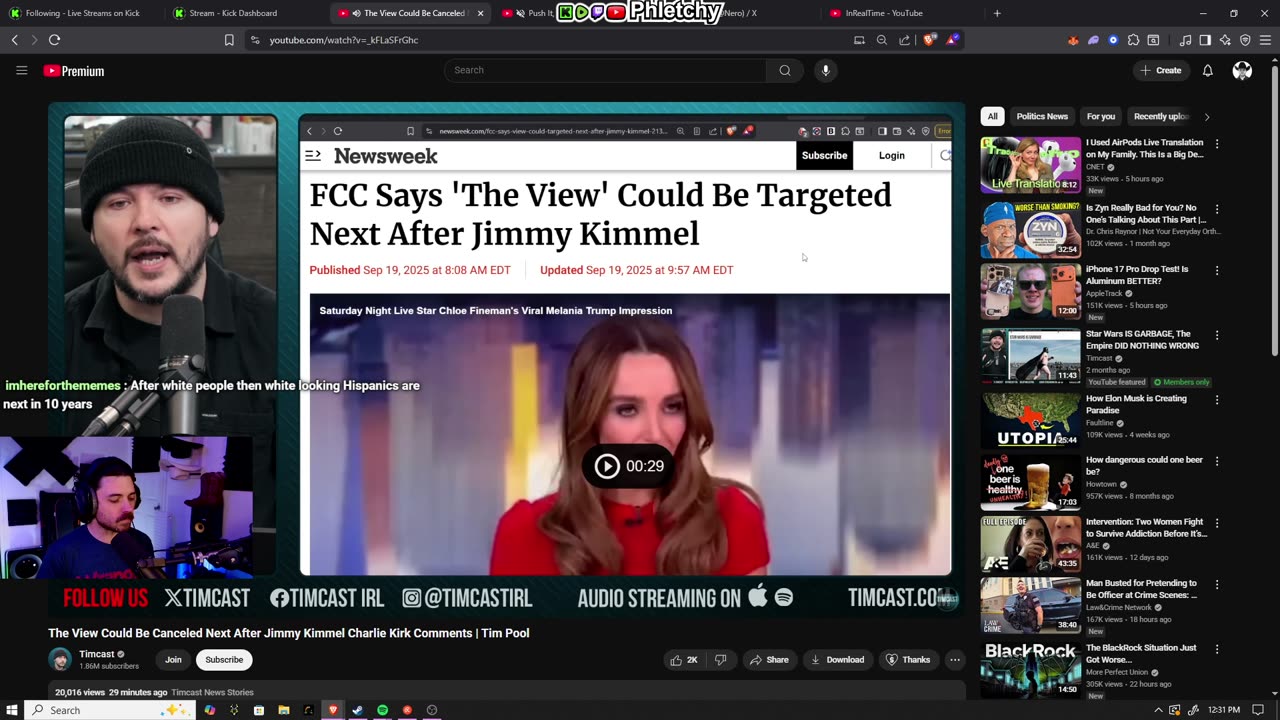Open Steam from the taskbar
1280x720 pixels.
(x=357, y=710)
